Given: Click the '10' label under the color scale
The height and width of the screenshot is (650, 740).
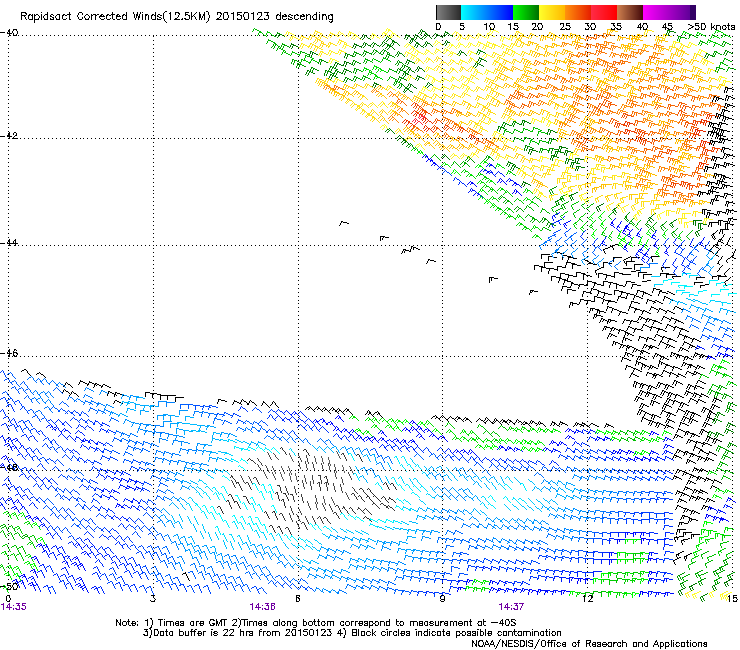Looking at the screenshot, I should click(x=489, y=27).
